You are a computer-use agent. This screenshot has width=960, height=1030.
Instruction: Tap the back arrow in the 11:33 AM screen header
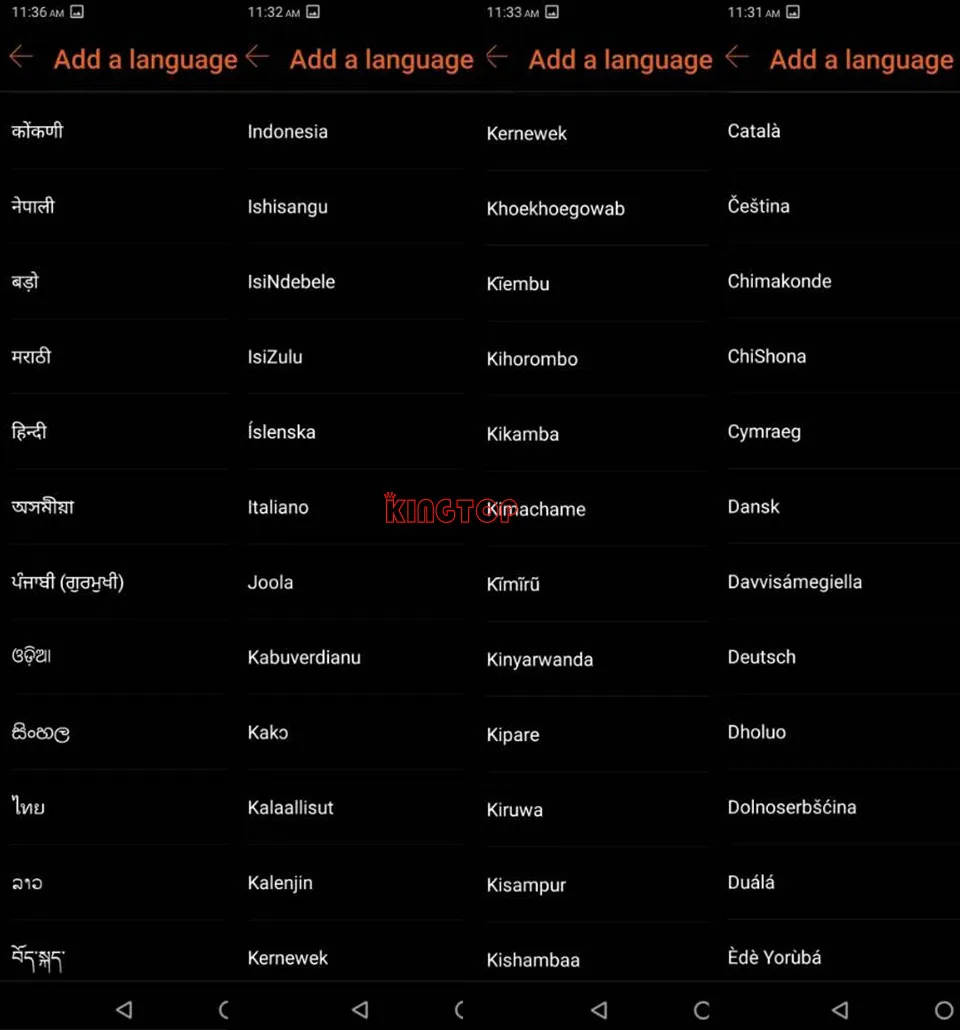(x=497, y=58)
